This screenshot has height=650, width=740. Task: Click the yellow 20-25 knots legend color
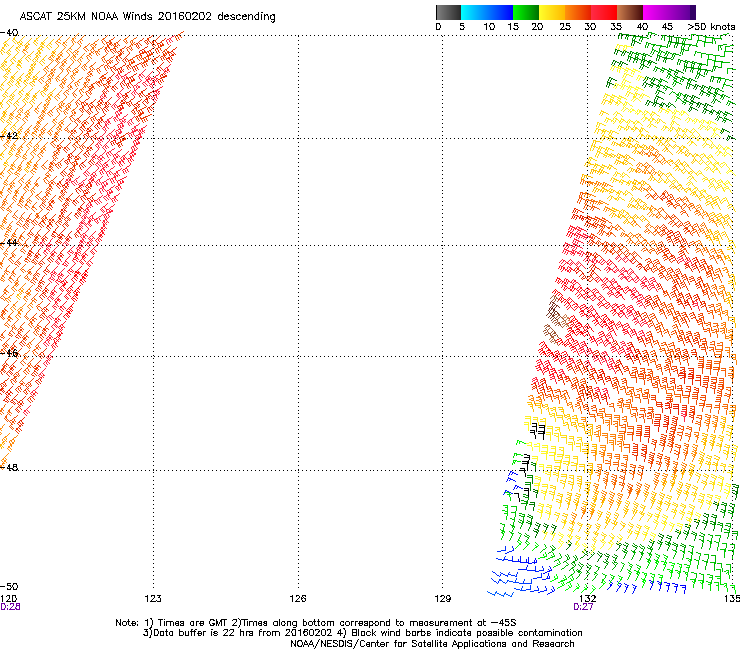pyautogui.click(x=551, y=12)
